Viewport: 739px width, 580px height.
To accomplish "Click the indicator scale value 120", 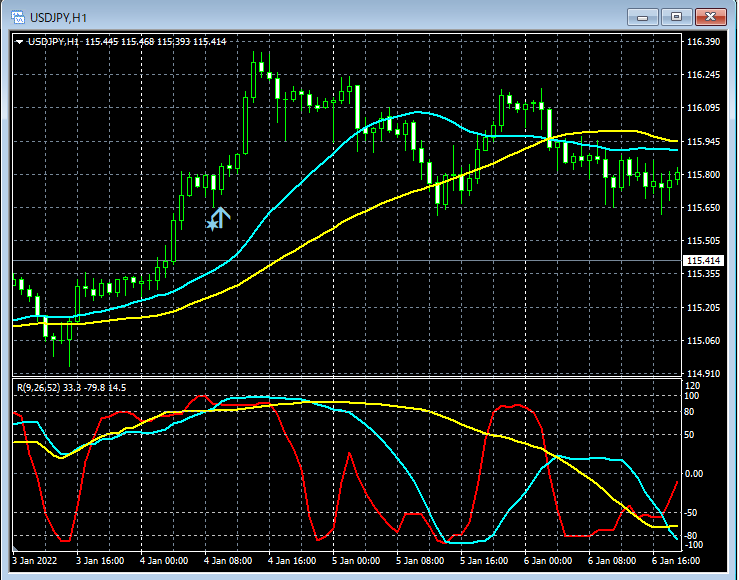I will pyautogui.click(x=692, y=386).
